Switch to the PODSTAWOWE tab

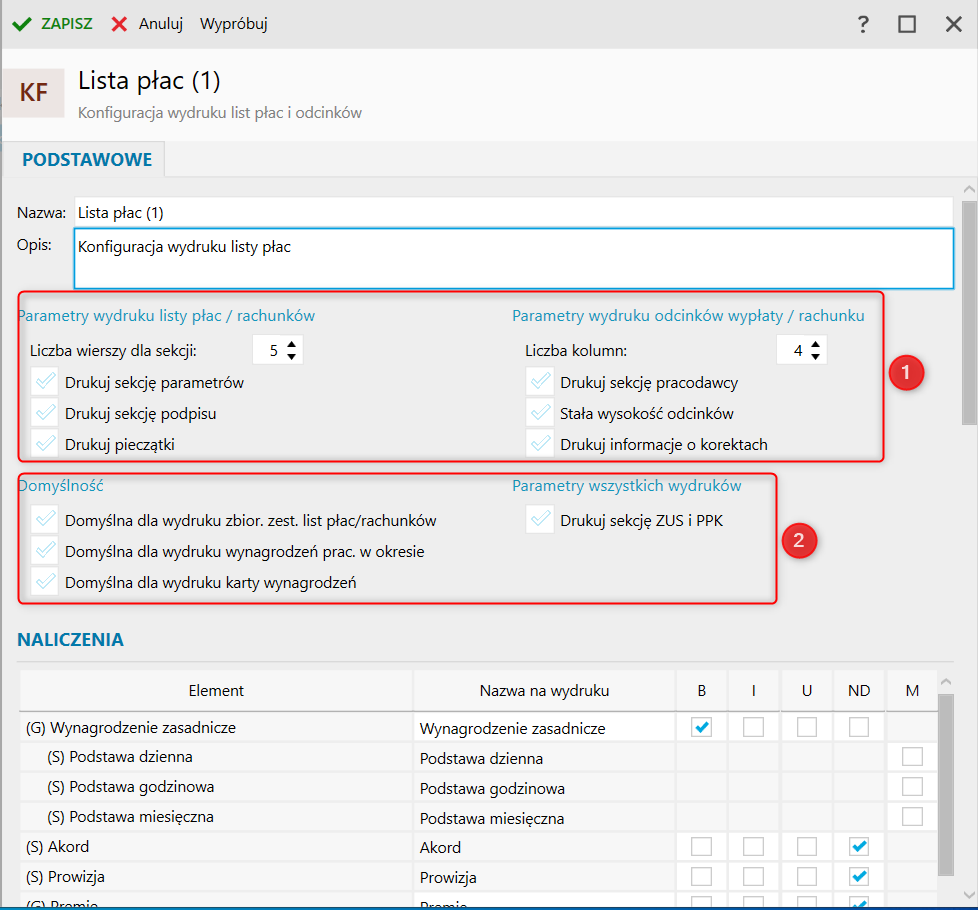[x=87, y=159]
